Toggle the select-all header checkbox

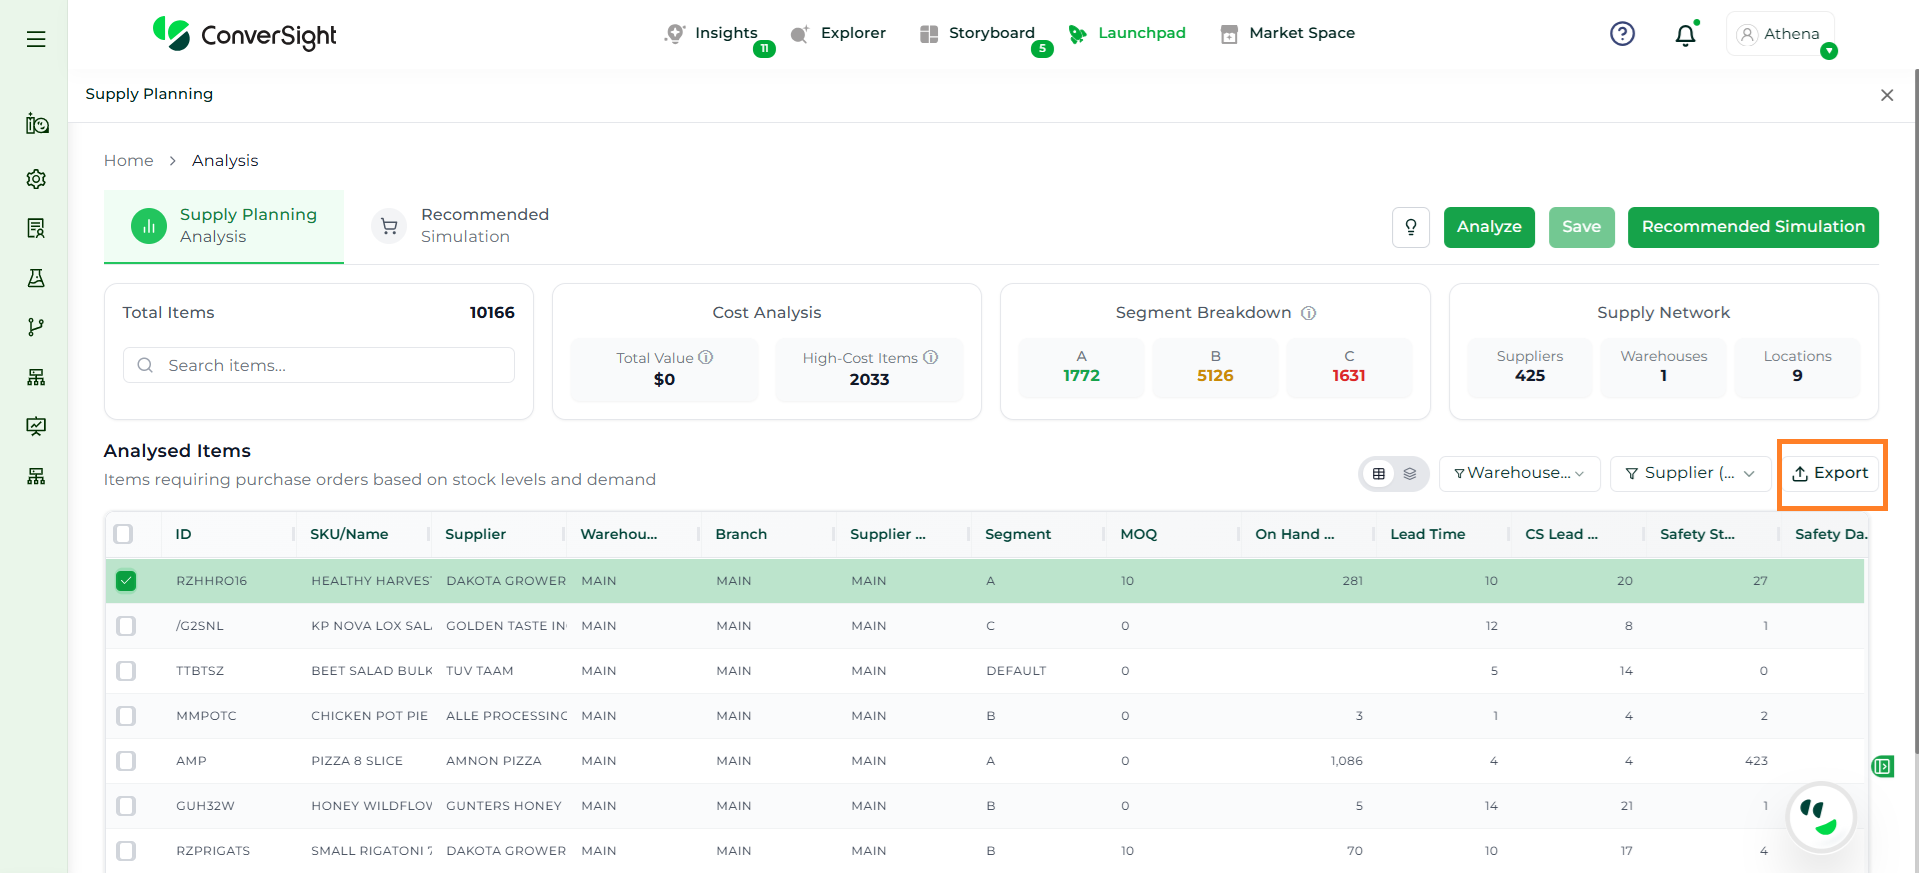click(123, 534)
